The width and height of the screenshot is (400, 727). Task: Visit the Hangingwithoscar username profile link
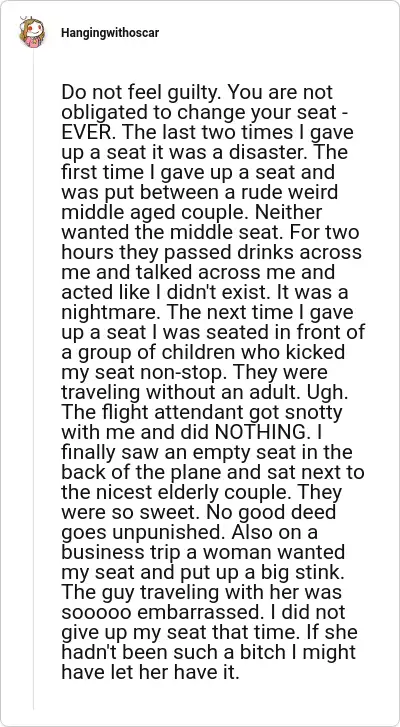tap(109, 33)
